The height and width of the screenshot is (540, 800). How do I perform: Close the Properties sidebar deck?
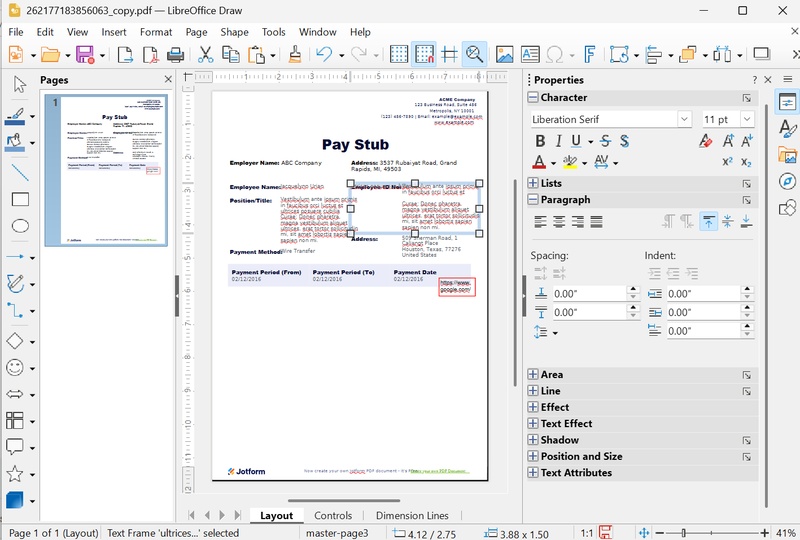point(768,80)
